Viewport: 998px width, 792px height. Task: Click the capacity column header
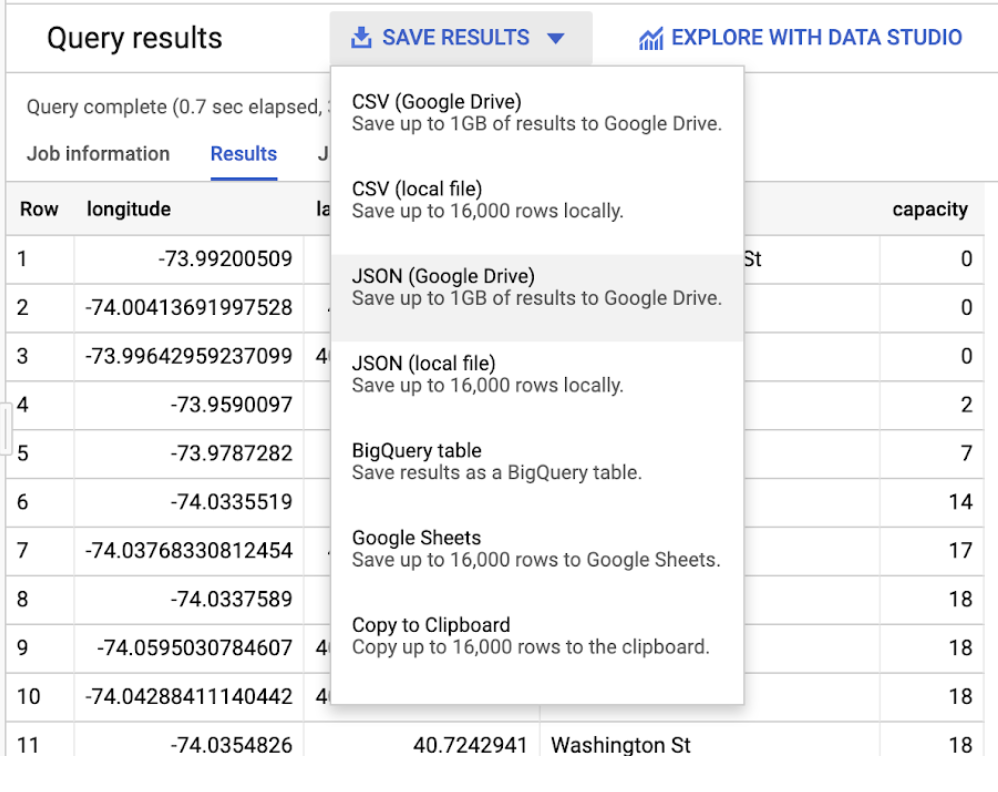pos(931,209)
